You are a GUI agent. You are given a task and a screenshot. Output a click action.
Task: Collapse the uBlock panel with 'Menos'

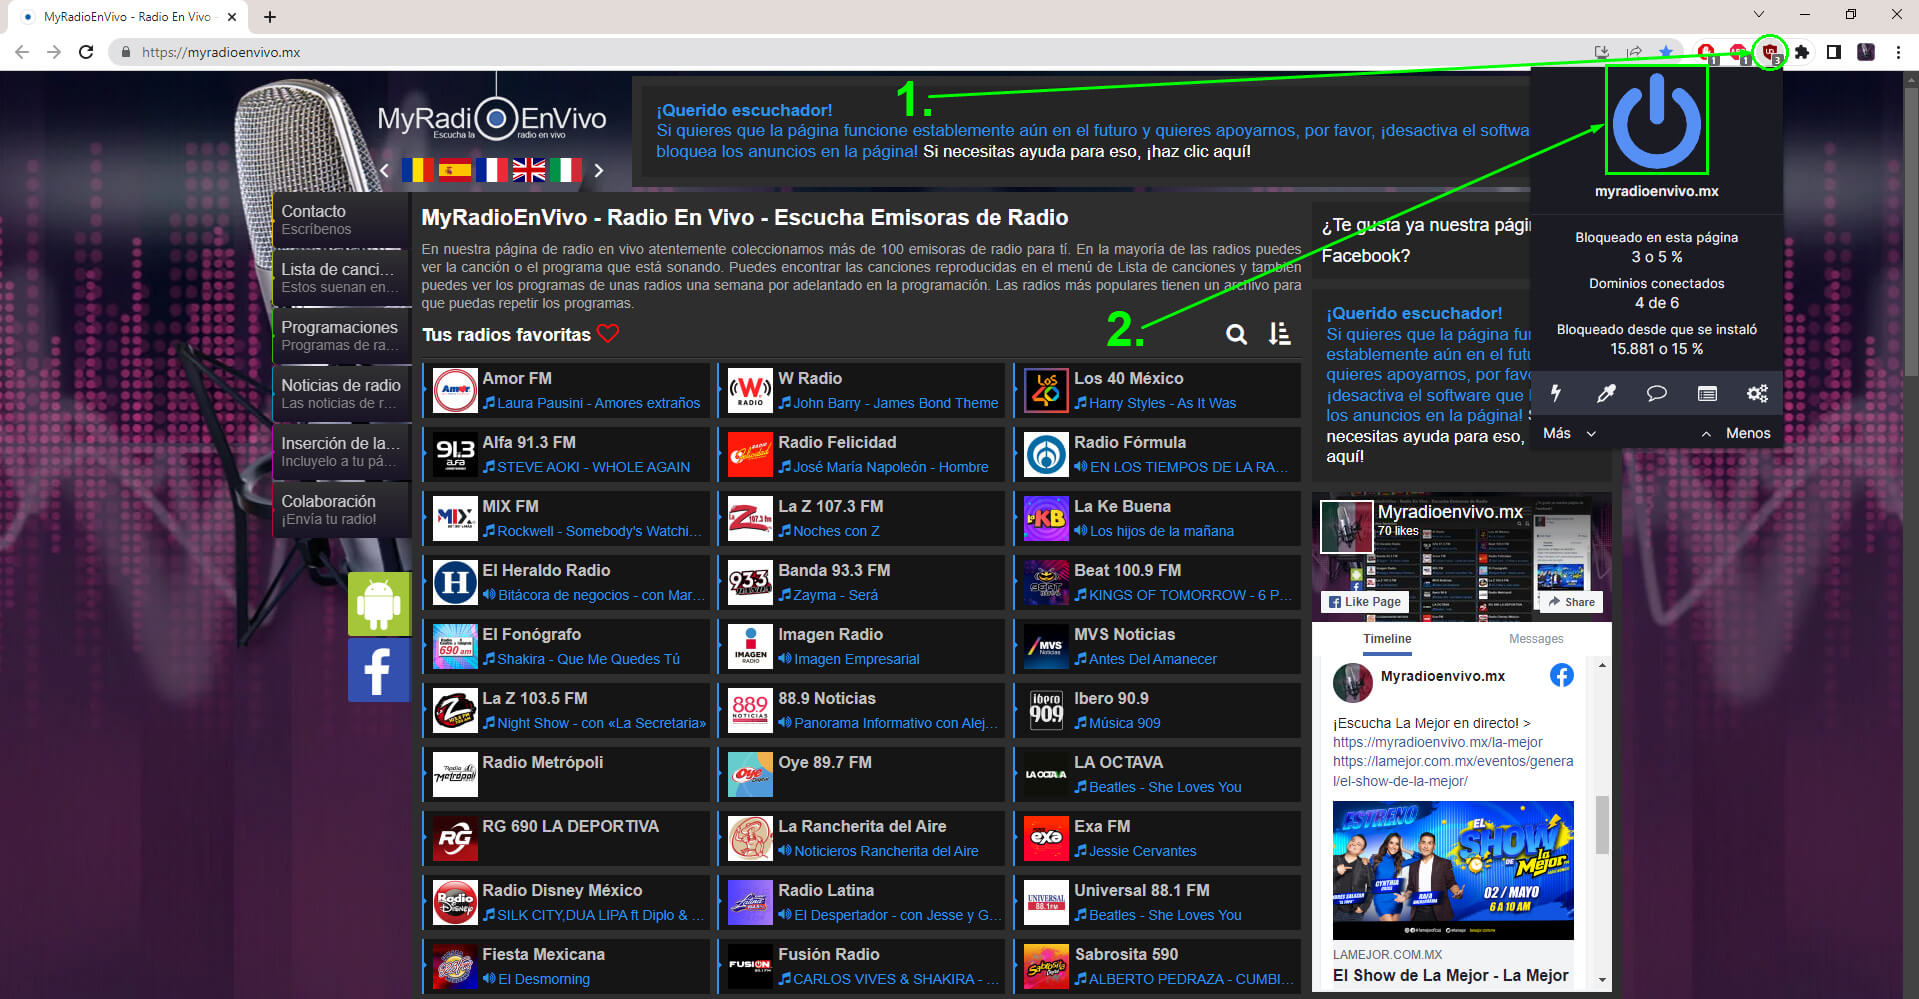[x=1736, y=433]
